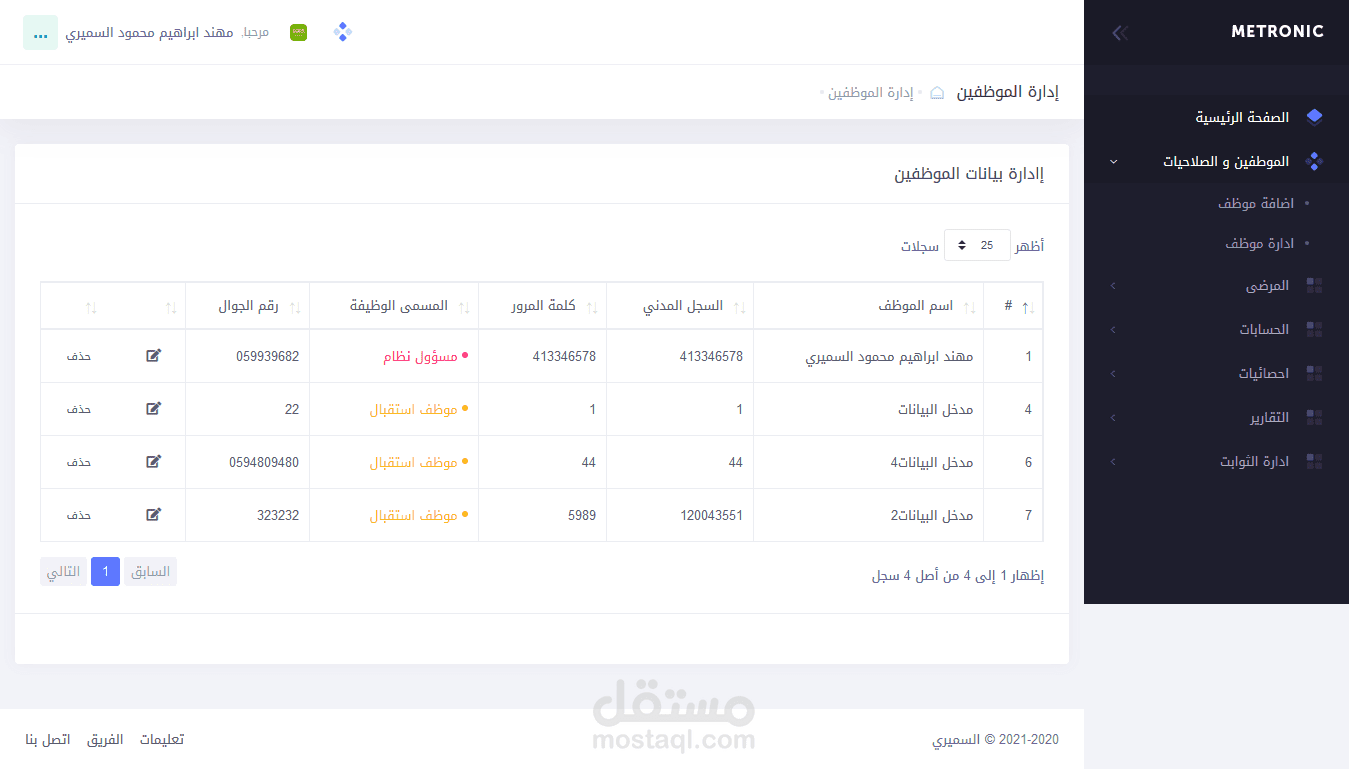
Task: Delete employee مهند ابراهيم محمود السميري
Action: coord(79,356)
